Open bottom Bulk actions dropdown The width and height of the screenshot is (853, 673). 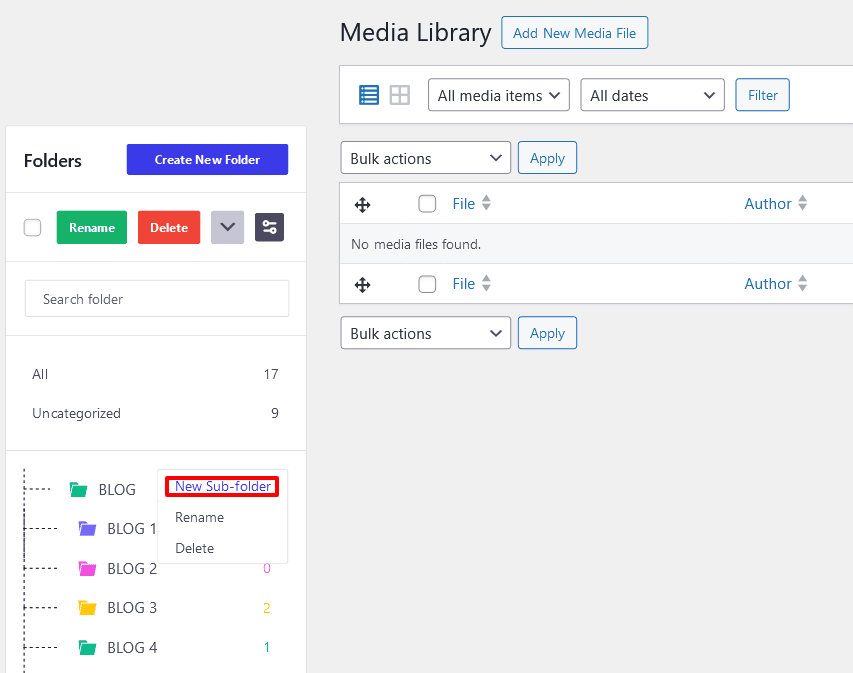coord(425,333)
